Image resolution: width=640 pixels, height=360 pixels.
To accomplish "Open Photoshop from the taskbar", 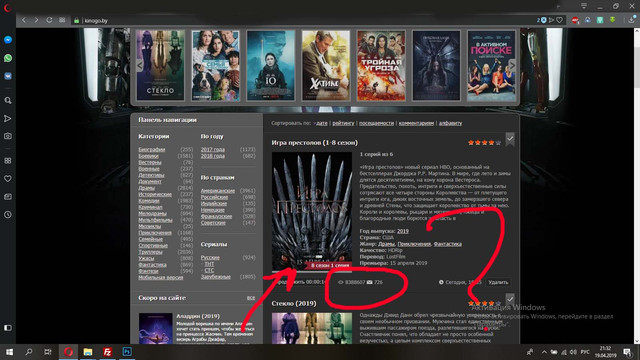I will tap(127, 352).
